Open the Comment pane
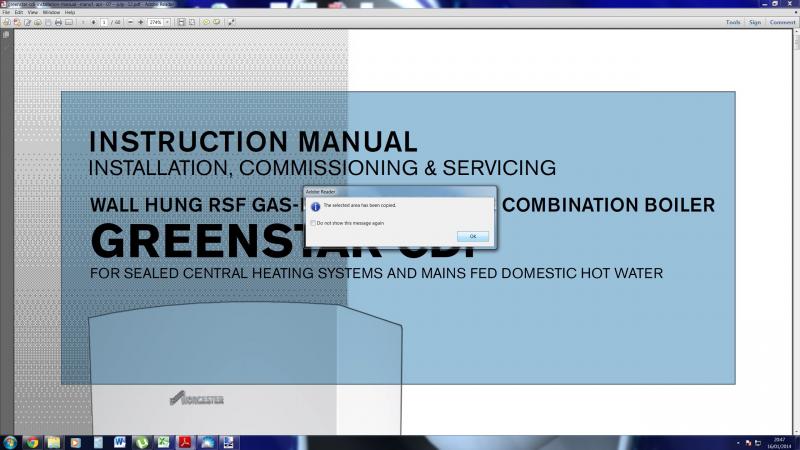Image resolution: width=800 pixels, height=450 pixels. tap(782, 21)
